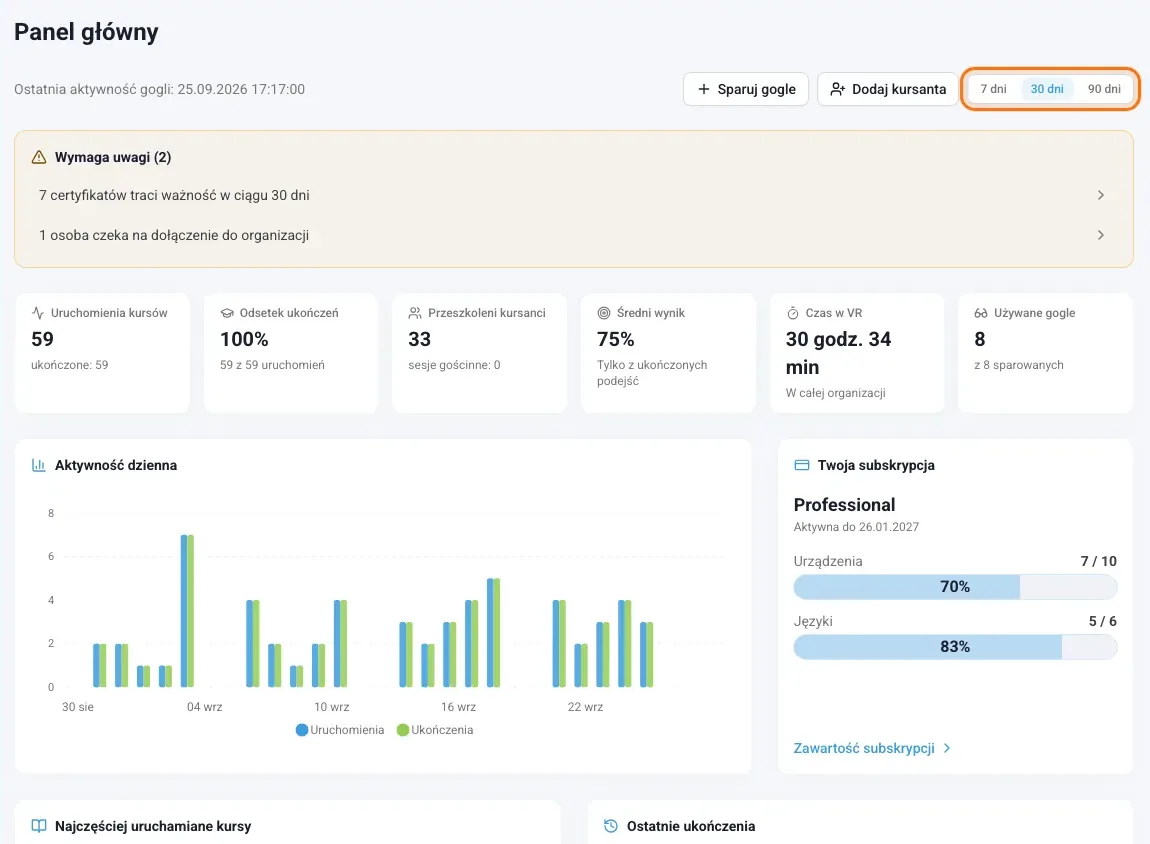Click the 7 / 10 devices count
This screenshot has height=844, width=1150.
pyautogui.click(x=1099, y=561)
